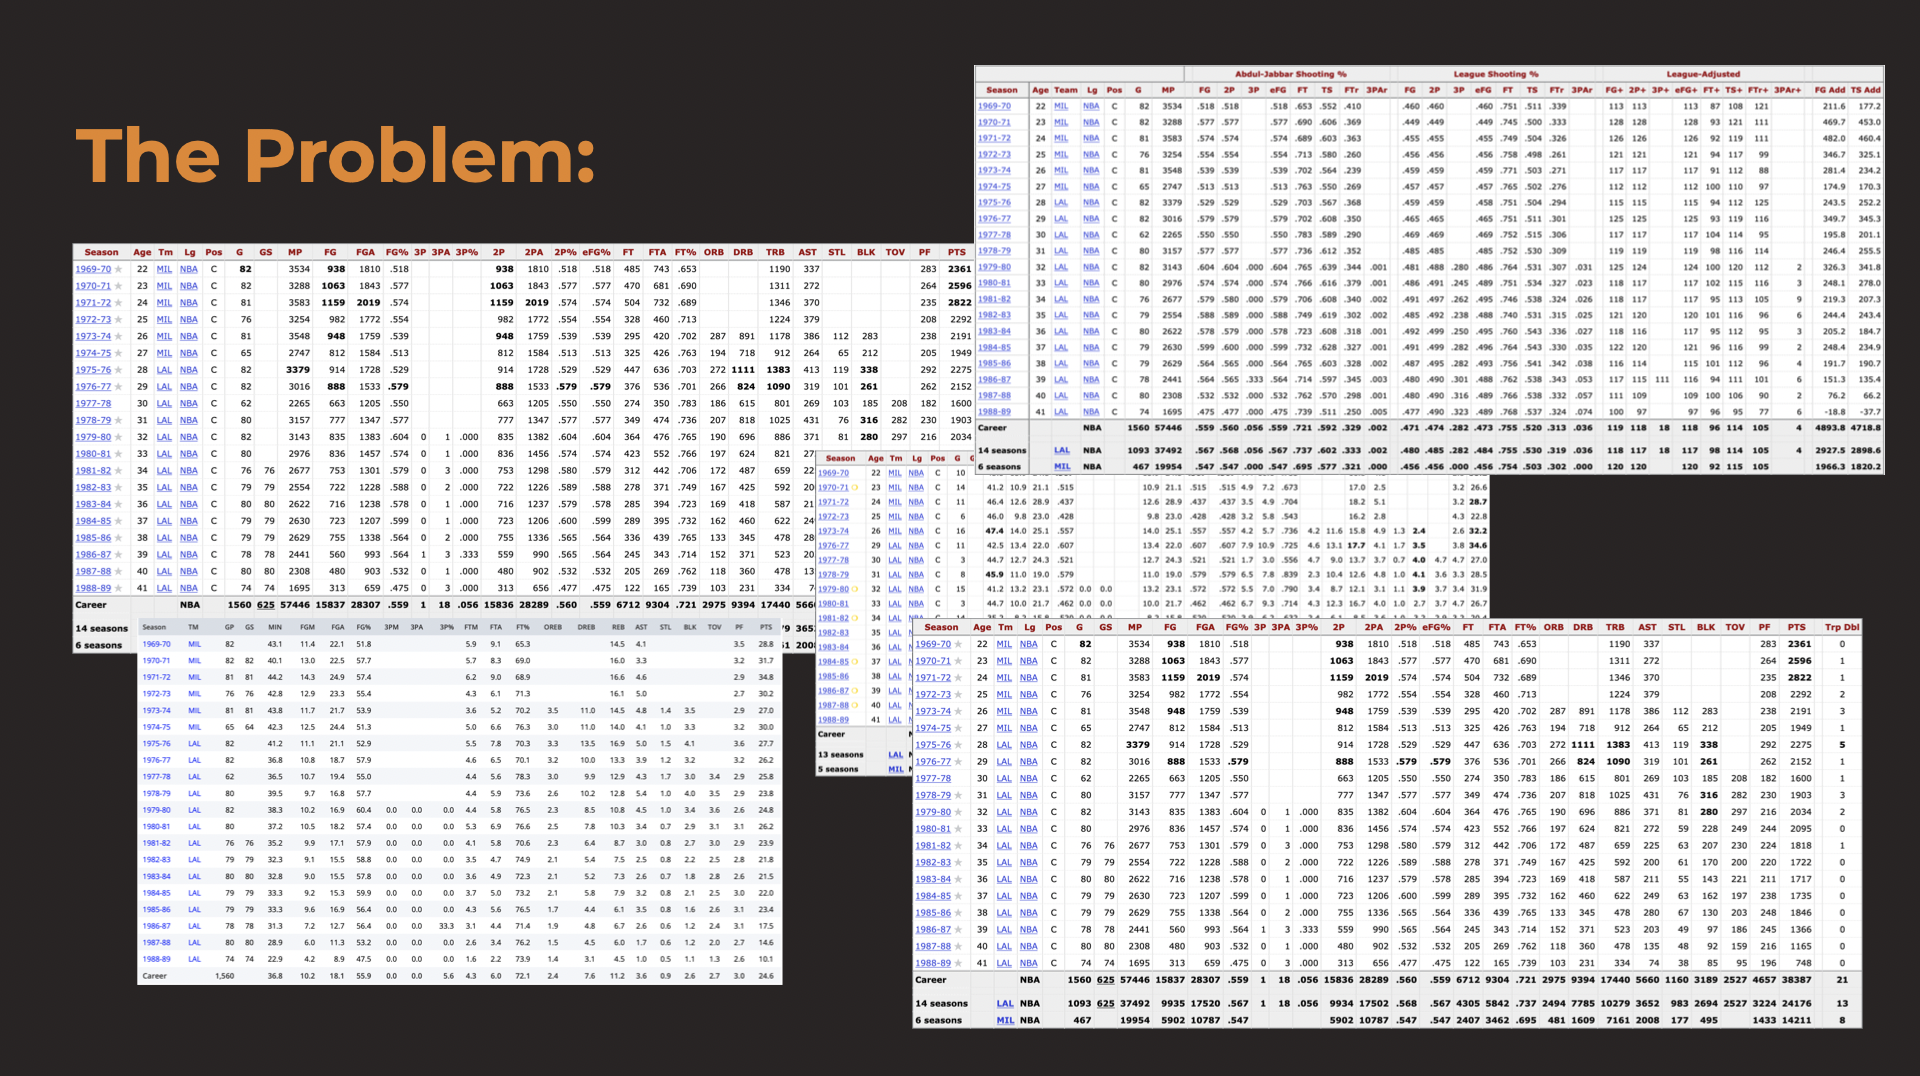Open the 1979-80 season link in the shooting table
Image resolution: width=1920 pixels, height=1076 pixels.
pyautogui.click(x=994, y=267)
